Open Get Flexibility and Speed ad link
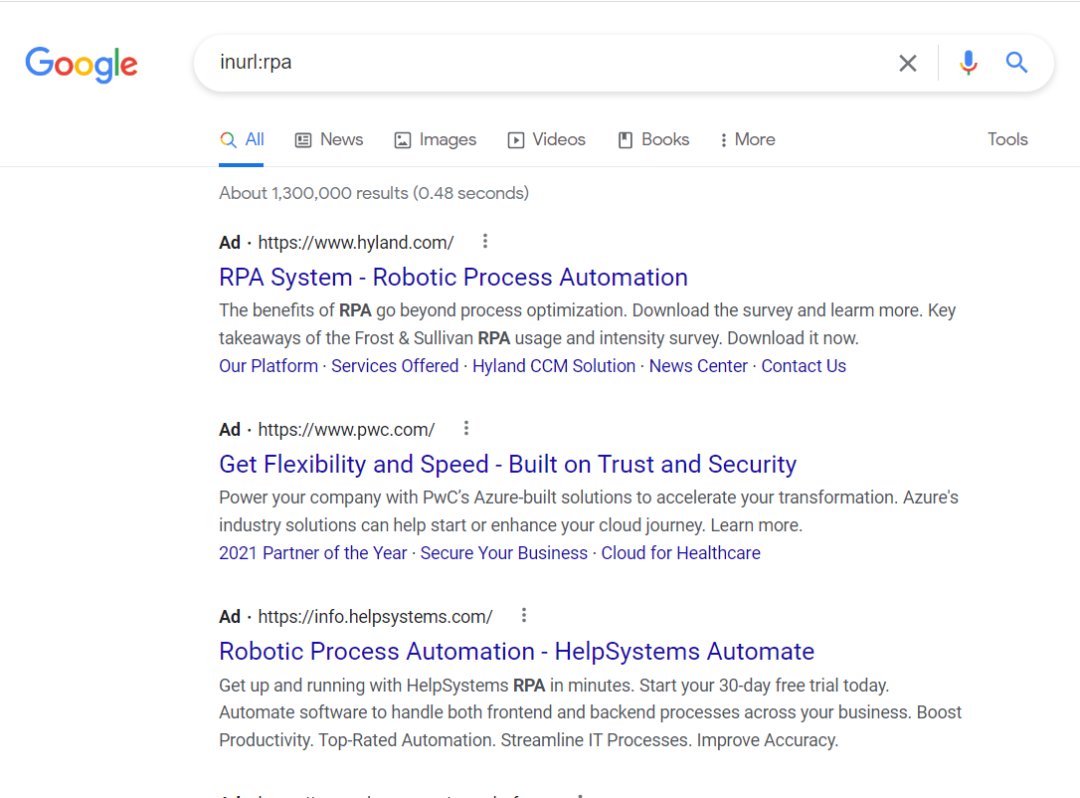Viewport: 1080px width, 798px height. tap(507, 464)
